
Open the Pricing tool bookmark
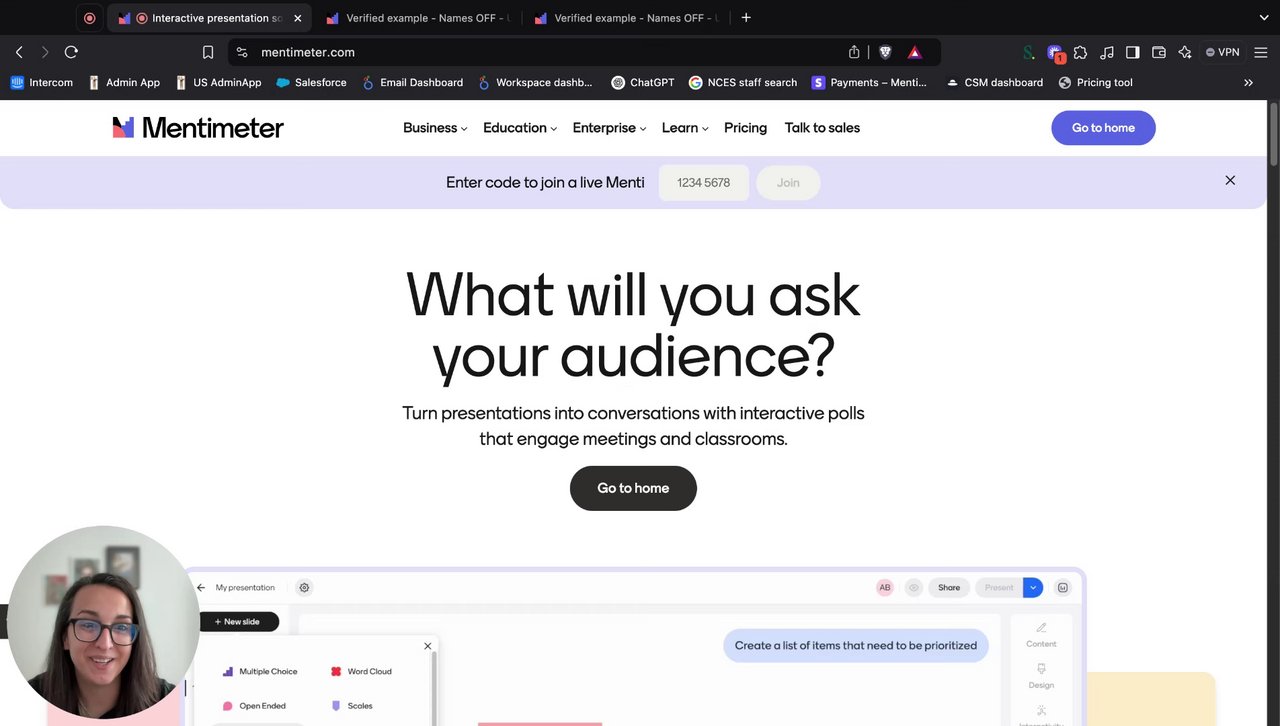click(x=1095, y=83)
